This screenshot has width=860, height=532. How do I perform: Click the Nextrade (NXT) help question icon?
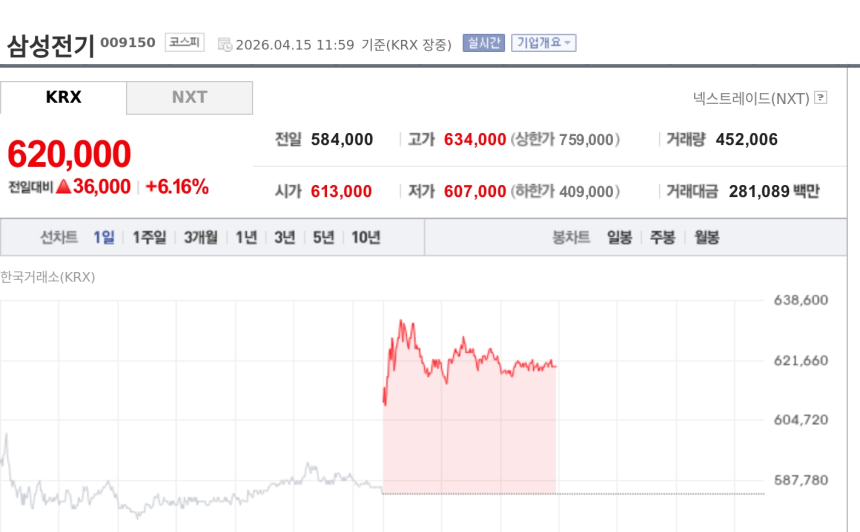point(821,98)
